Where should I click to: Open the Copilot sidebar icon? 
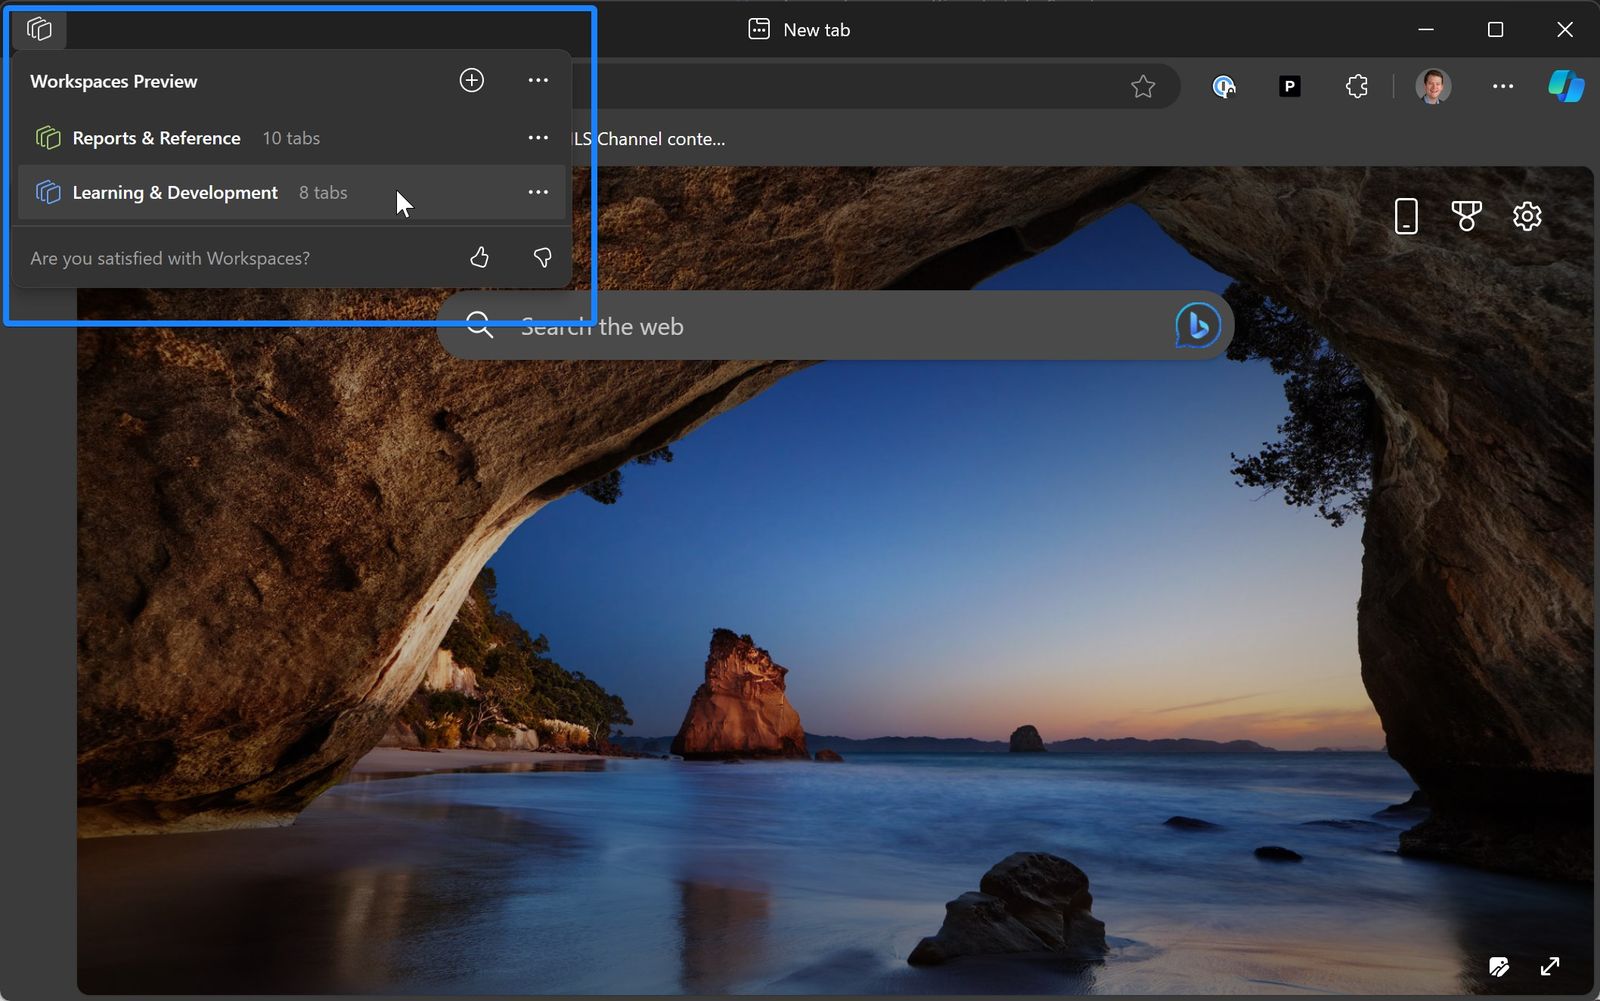click(1566, 86)
